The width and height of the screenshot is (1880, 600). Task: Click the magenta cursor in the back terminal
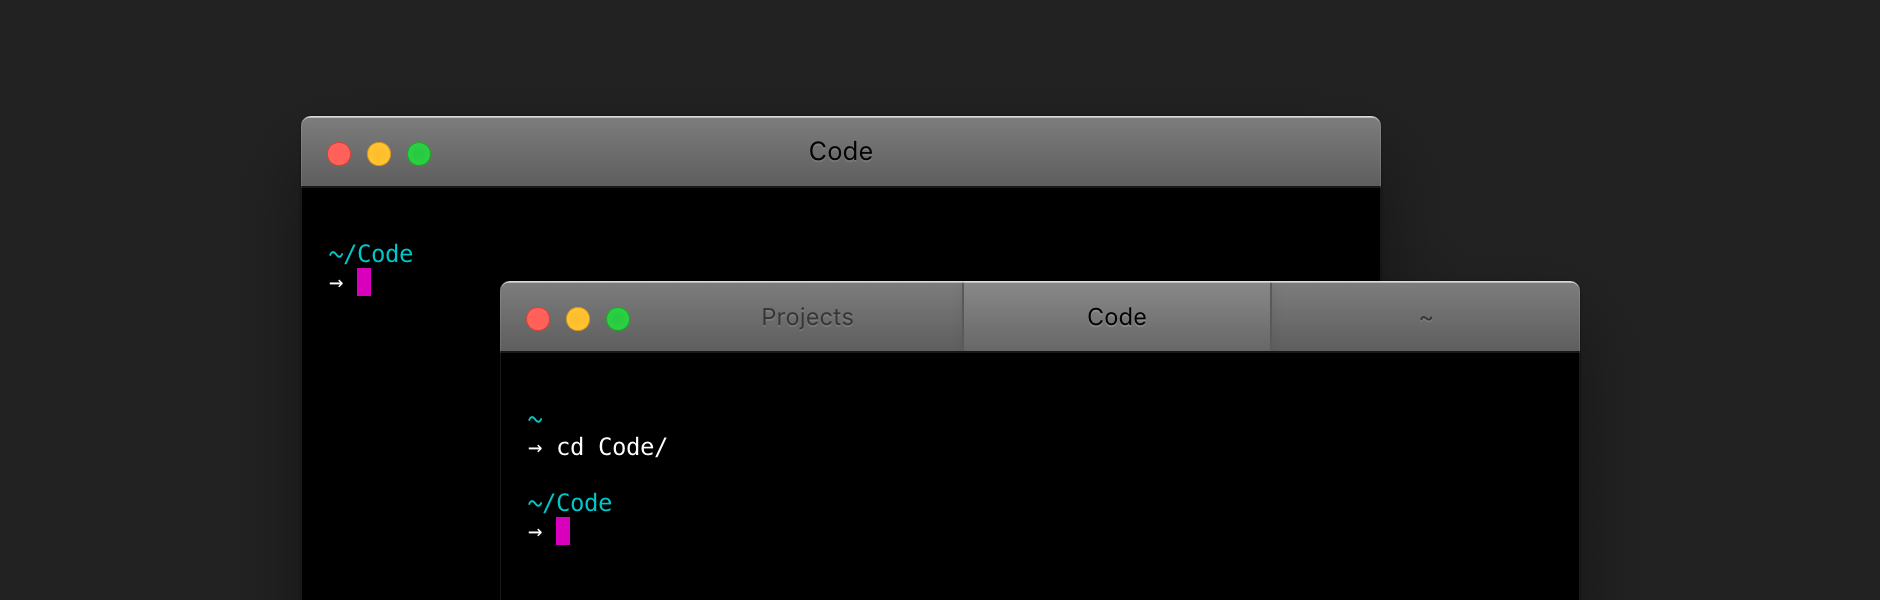364,282
